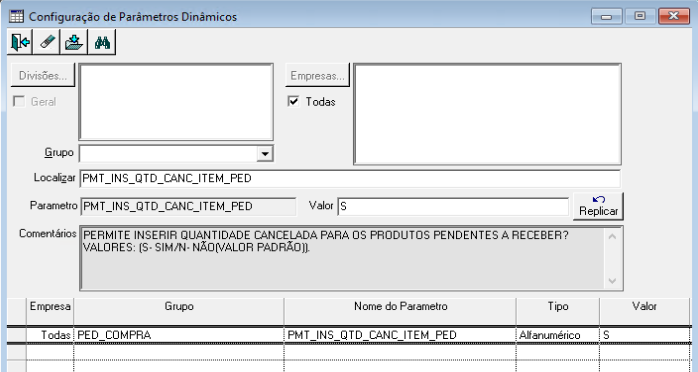Click the Empresa column header
698x372 pixels.
click(50, 311)
